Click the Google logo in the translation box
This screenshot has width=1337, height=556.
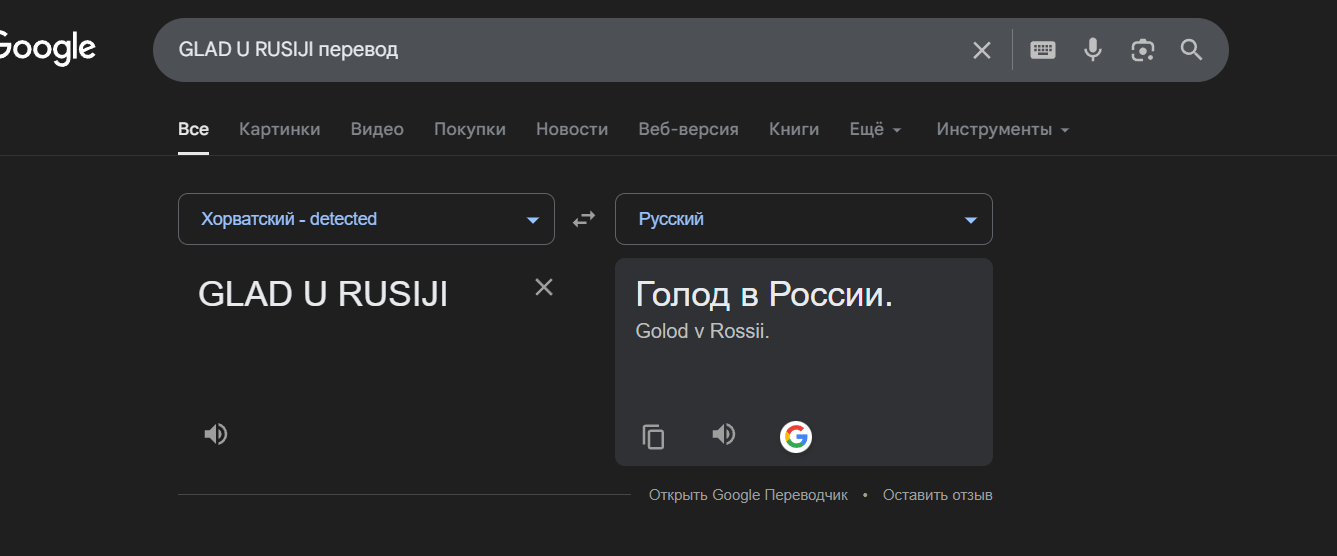click(x=796, y=436)
